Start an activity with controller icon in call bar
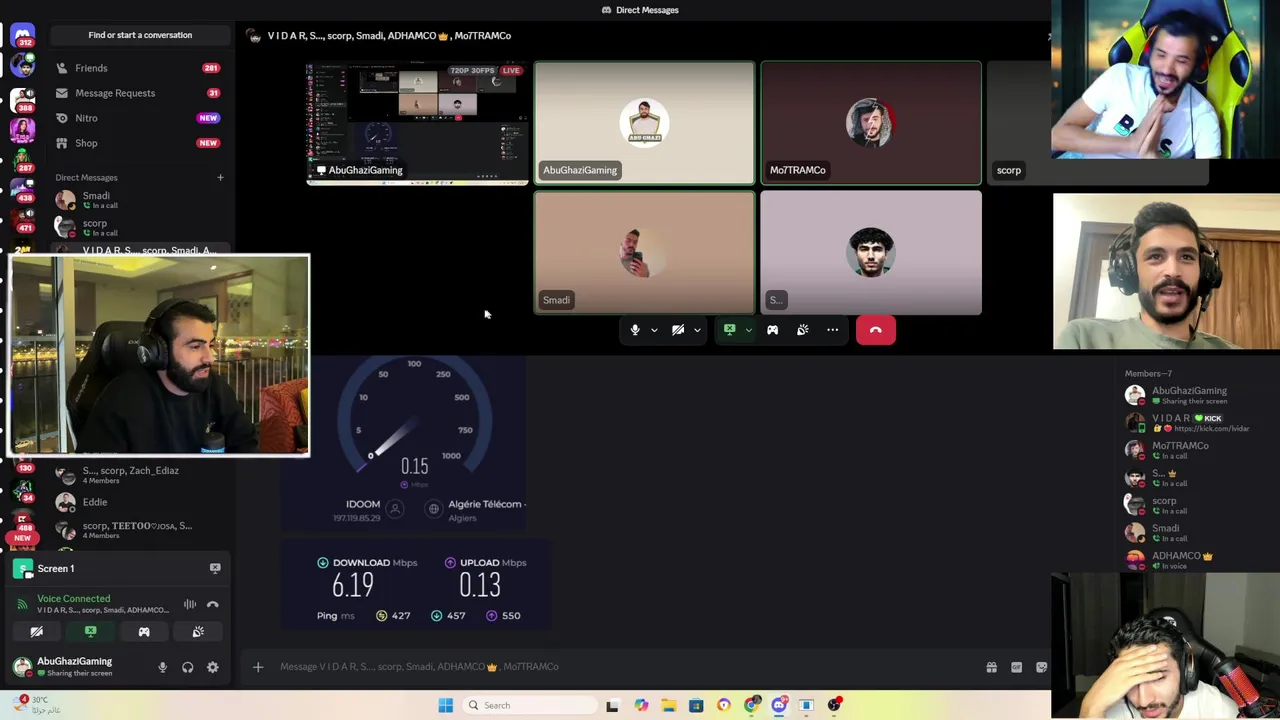 pos(772,330)
